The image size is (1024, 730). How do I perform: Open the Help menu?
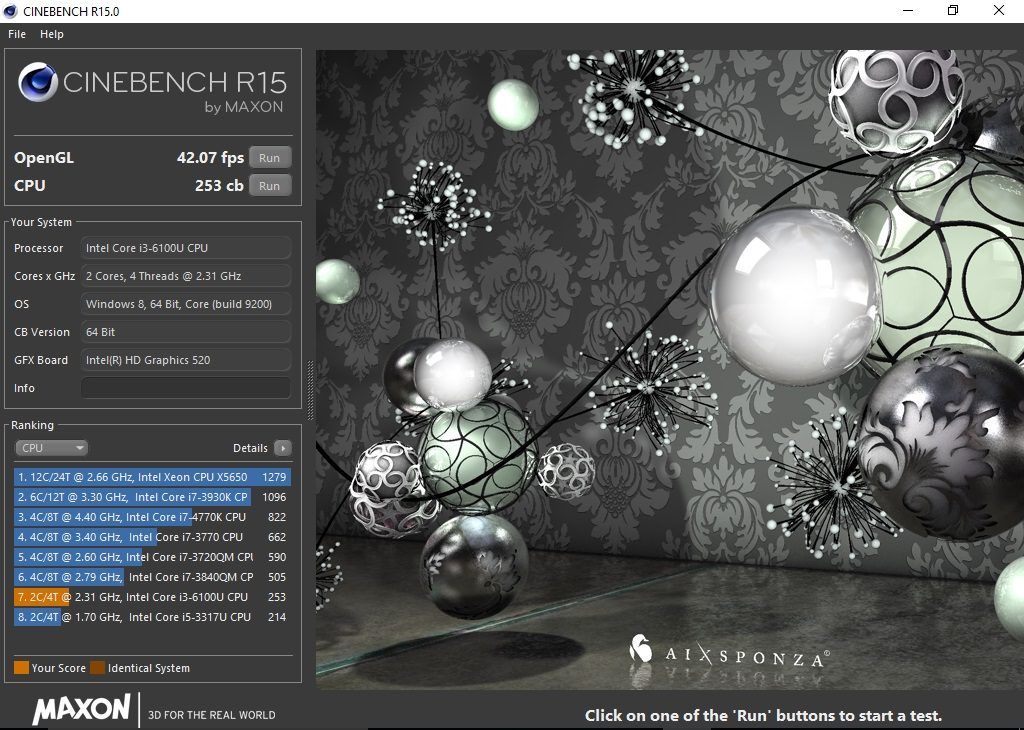click(x=51, y=33)
